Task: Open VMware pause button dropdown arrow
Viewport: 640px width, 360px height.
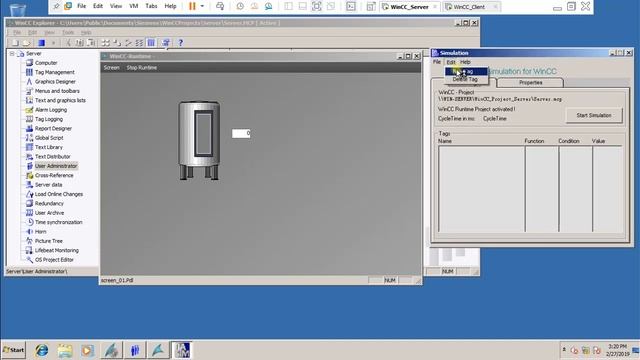Action: [202, 6]
